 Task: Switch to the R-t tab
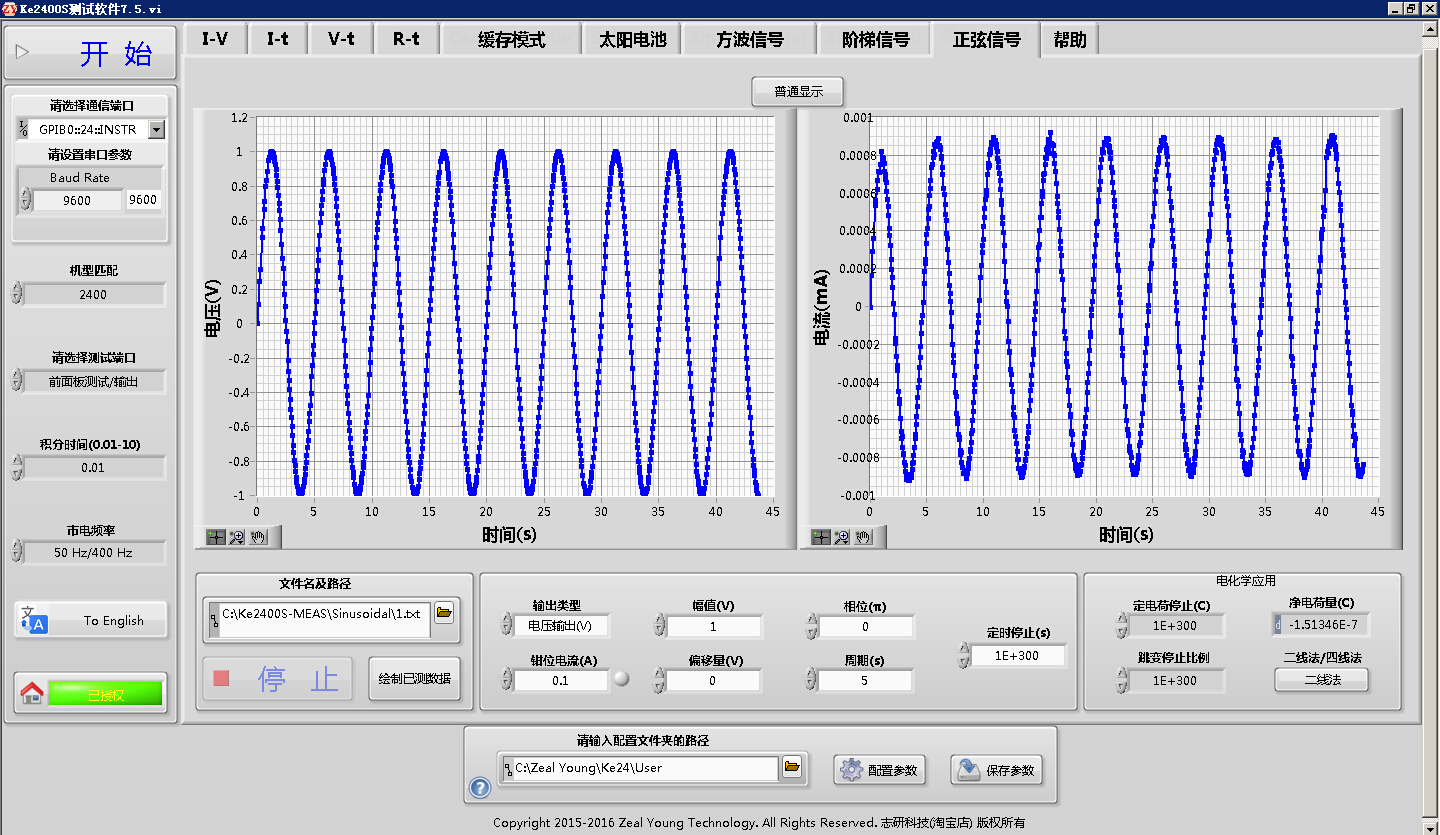406,39
